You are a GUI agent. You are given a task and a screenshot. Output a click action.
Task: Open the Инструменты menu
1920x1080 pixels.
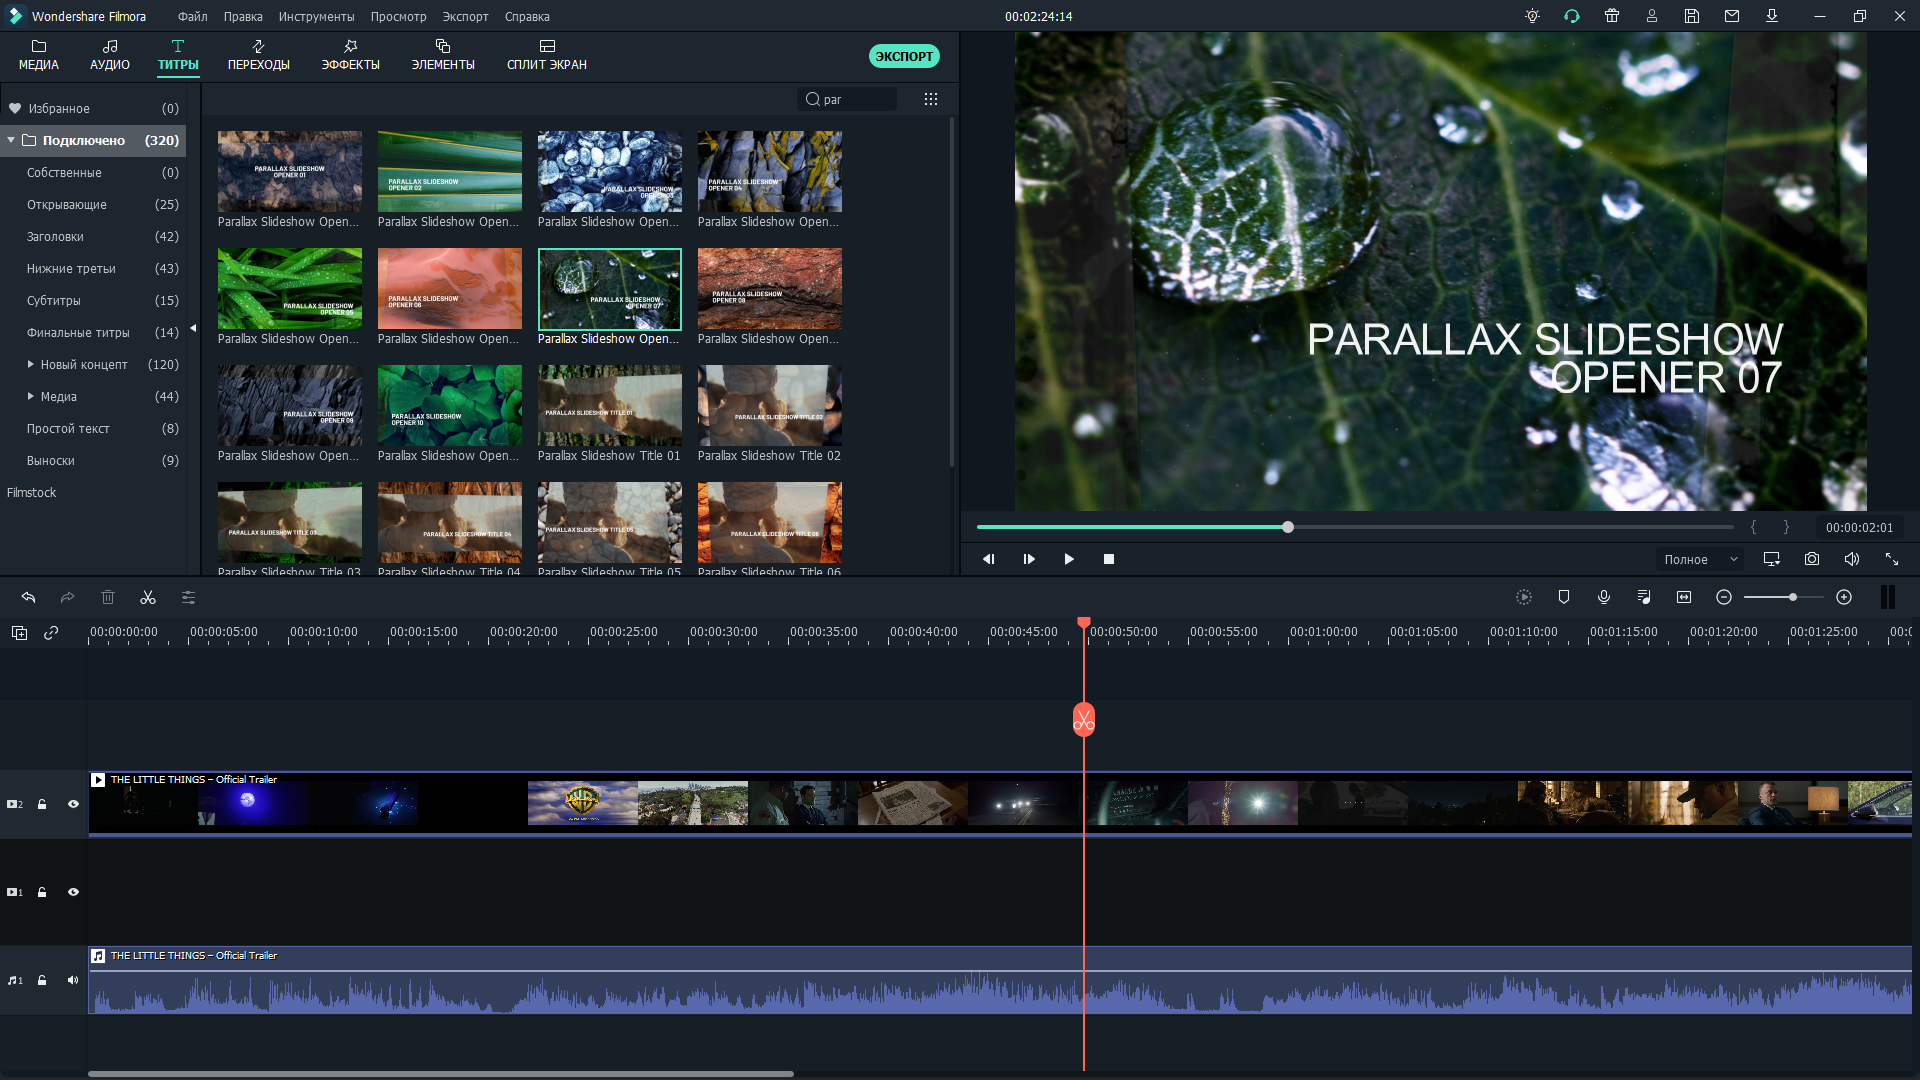coord(316,17)
